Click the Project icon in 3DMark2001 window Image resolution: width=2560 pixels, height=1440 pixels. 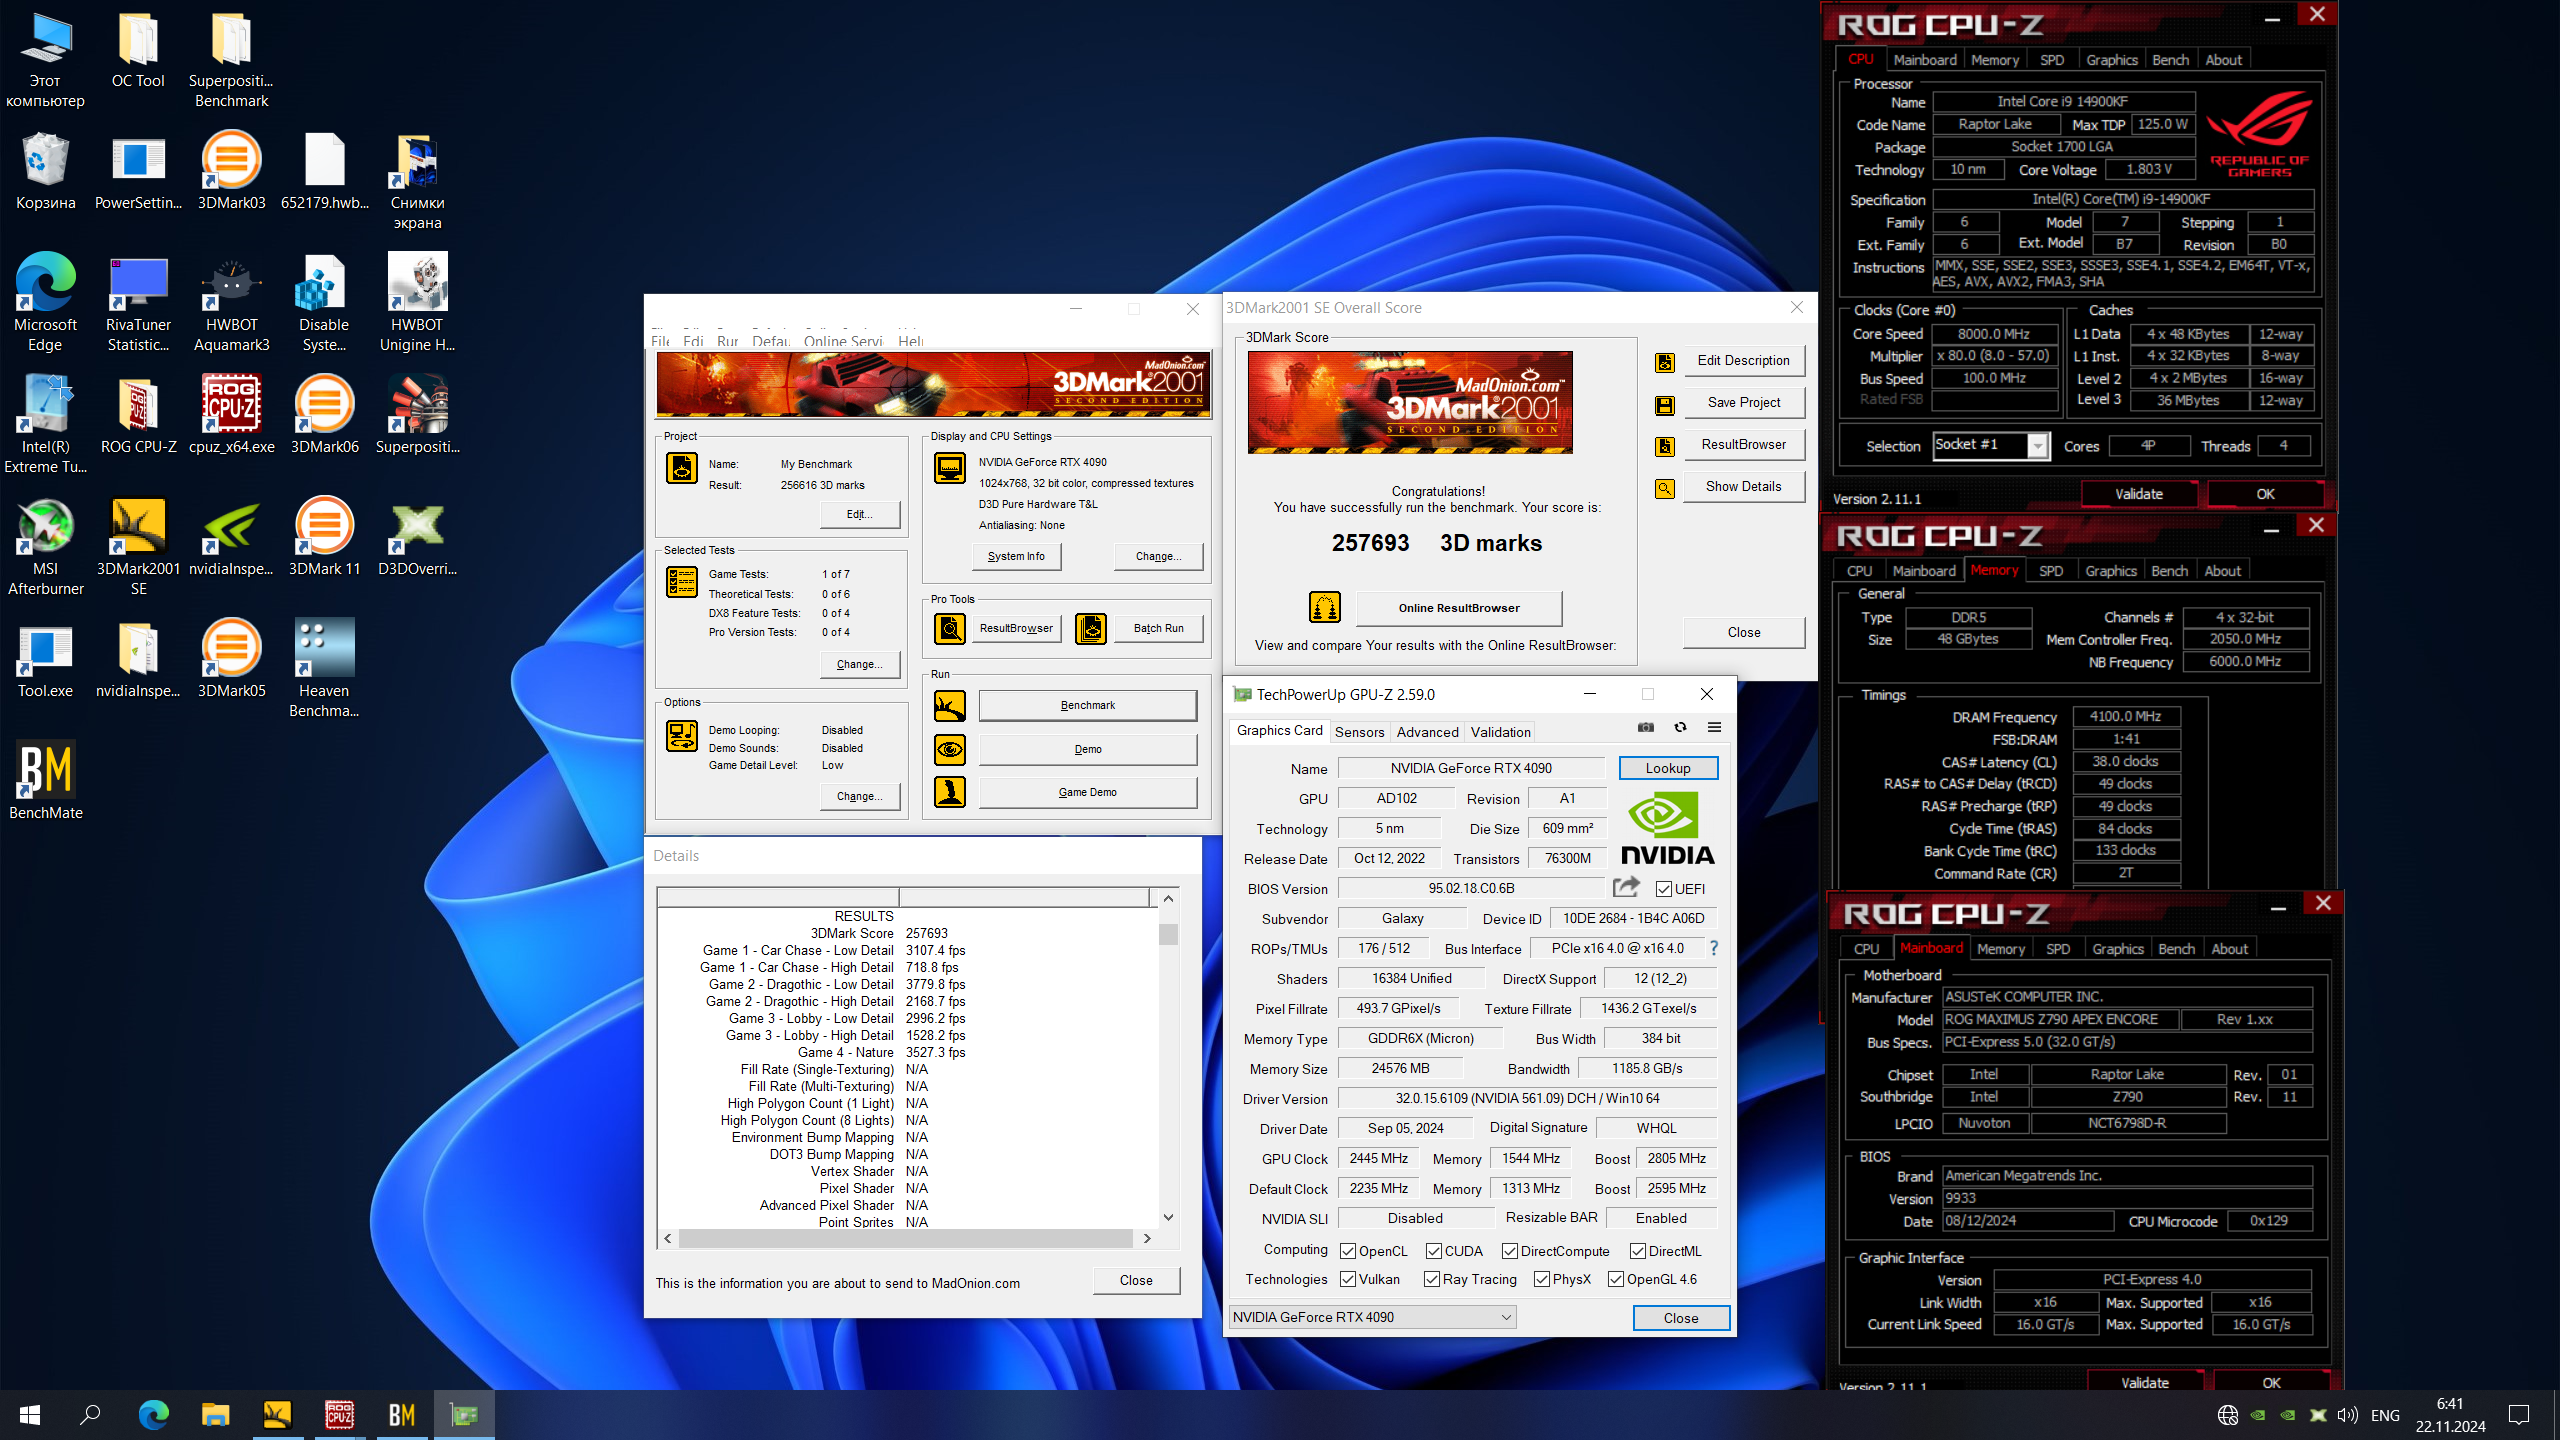pos(682,468)
